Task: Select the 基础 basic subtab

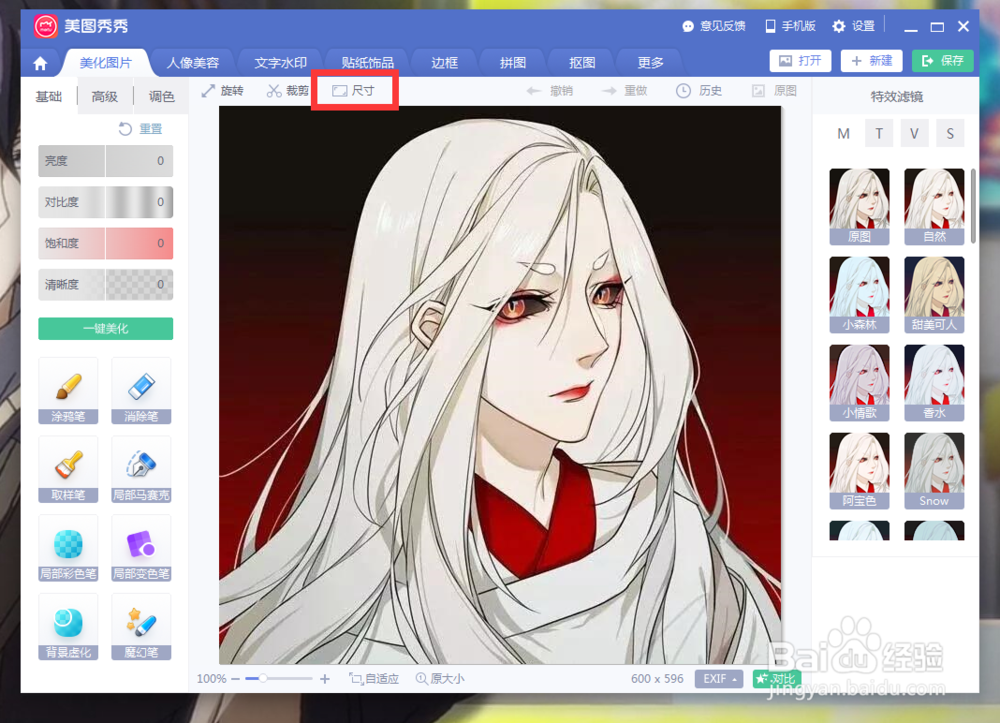Action: tap(49, 96)
